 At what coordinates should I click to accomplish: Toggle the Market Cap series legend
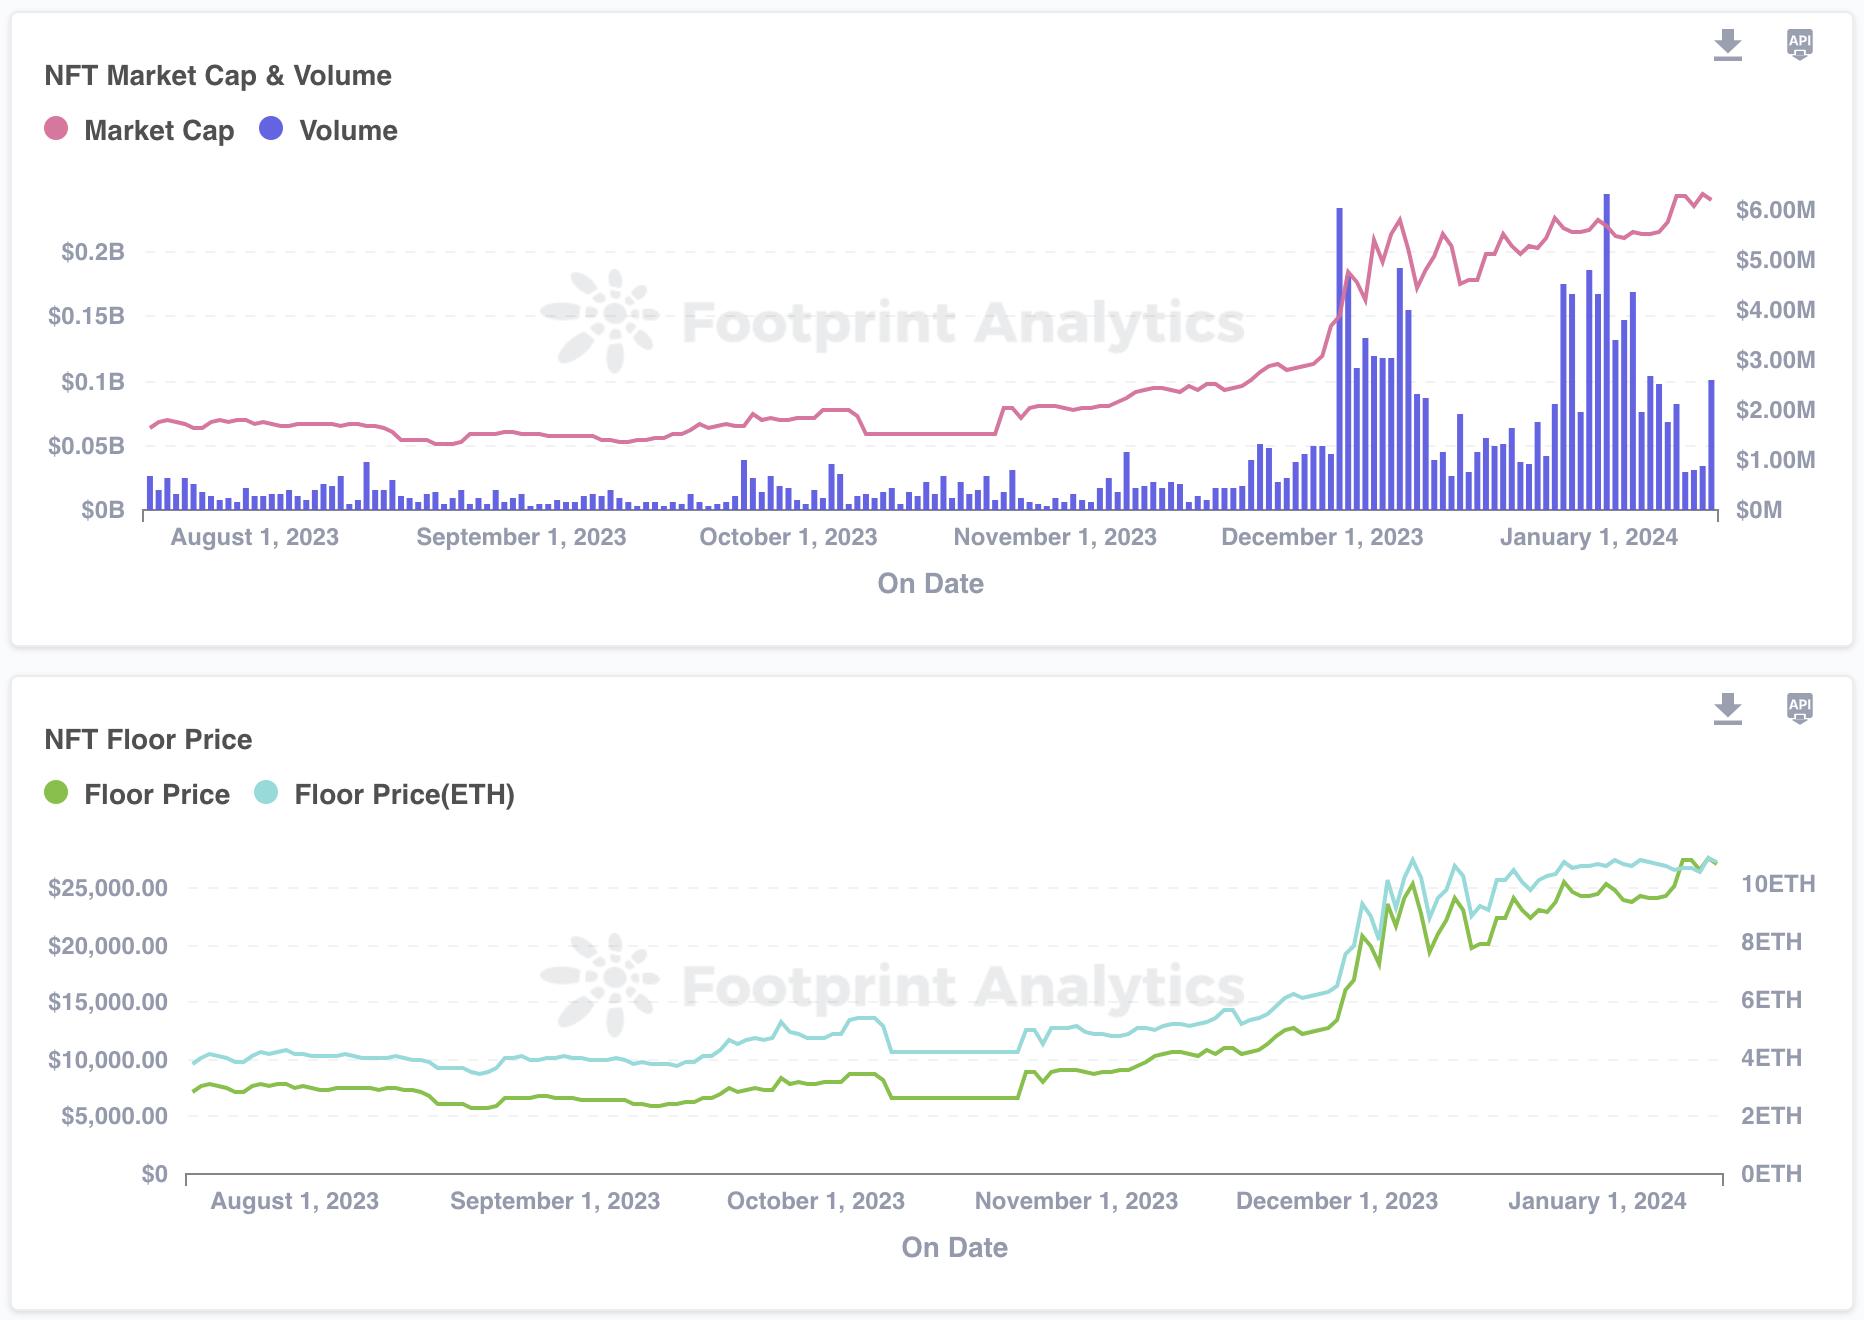click(158, 130)
